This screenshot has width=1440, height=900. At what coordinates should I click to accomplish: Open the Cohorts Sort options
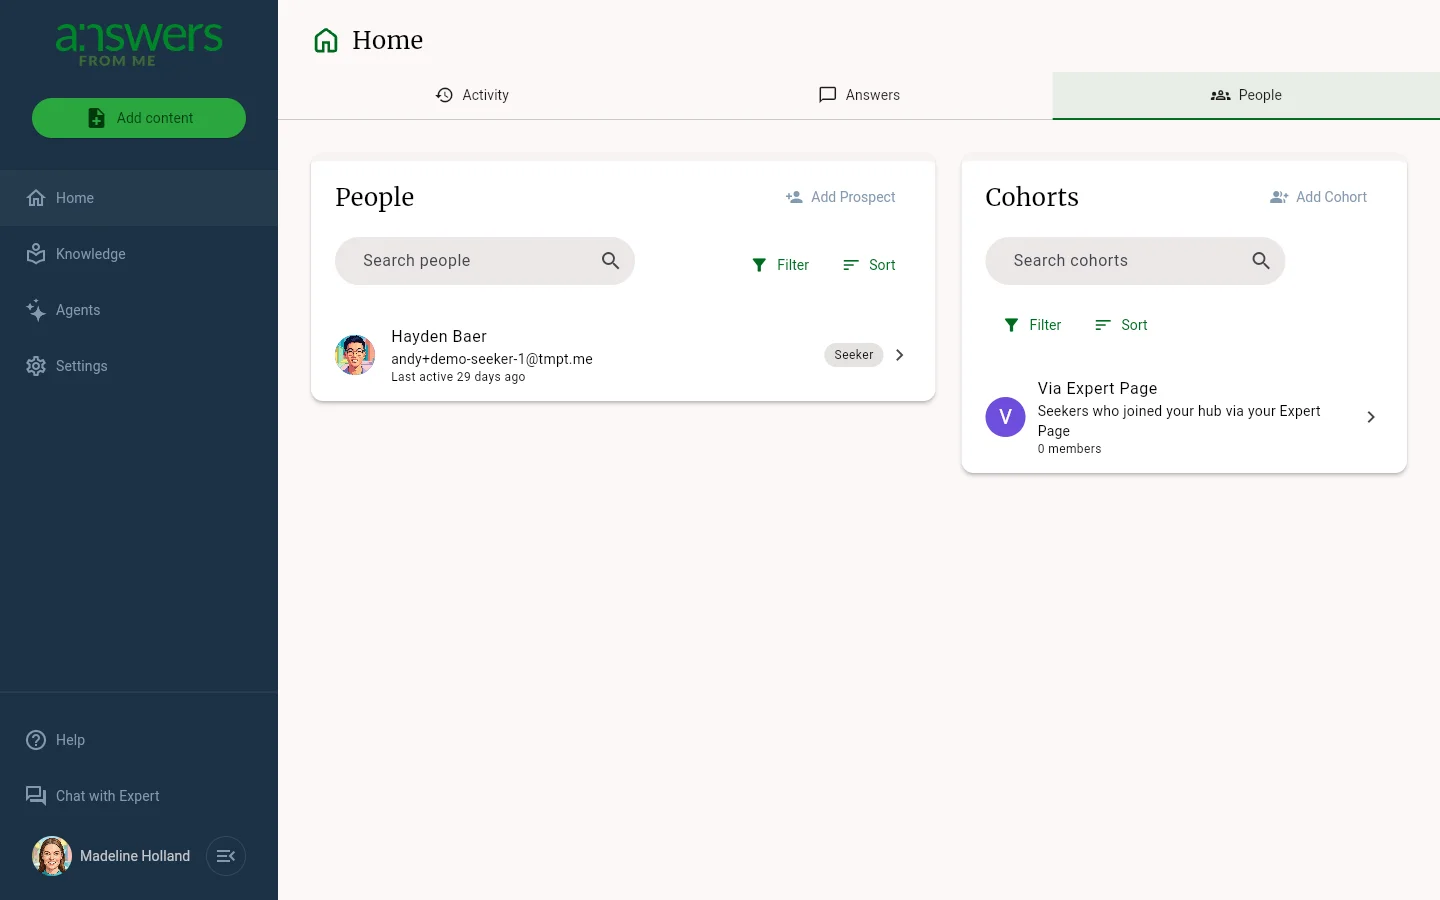tap(1121, 325)
